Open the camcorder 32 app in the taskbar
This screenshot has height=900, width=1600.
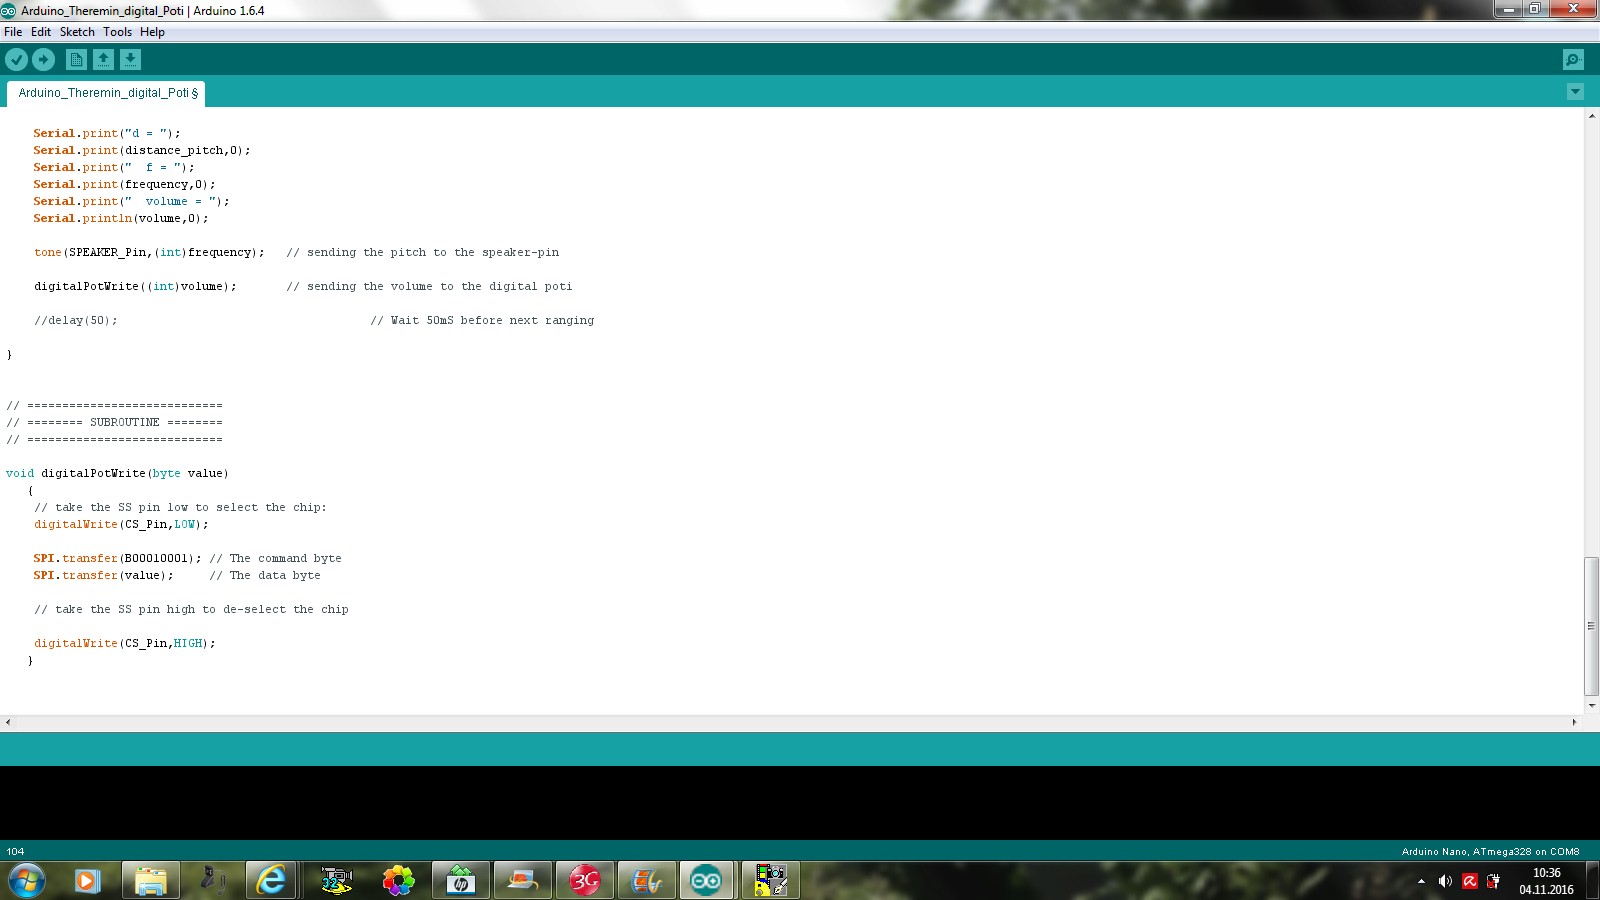pos(337,881)
